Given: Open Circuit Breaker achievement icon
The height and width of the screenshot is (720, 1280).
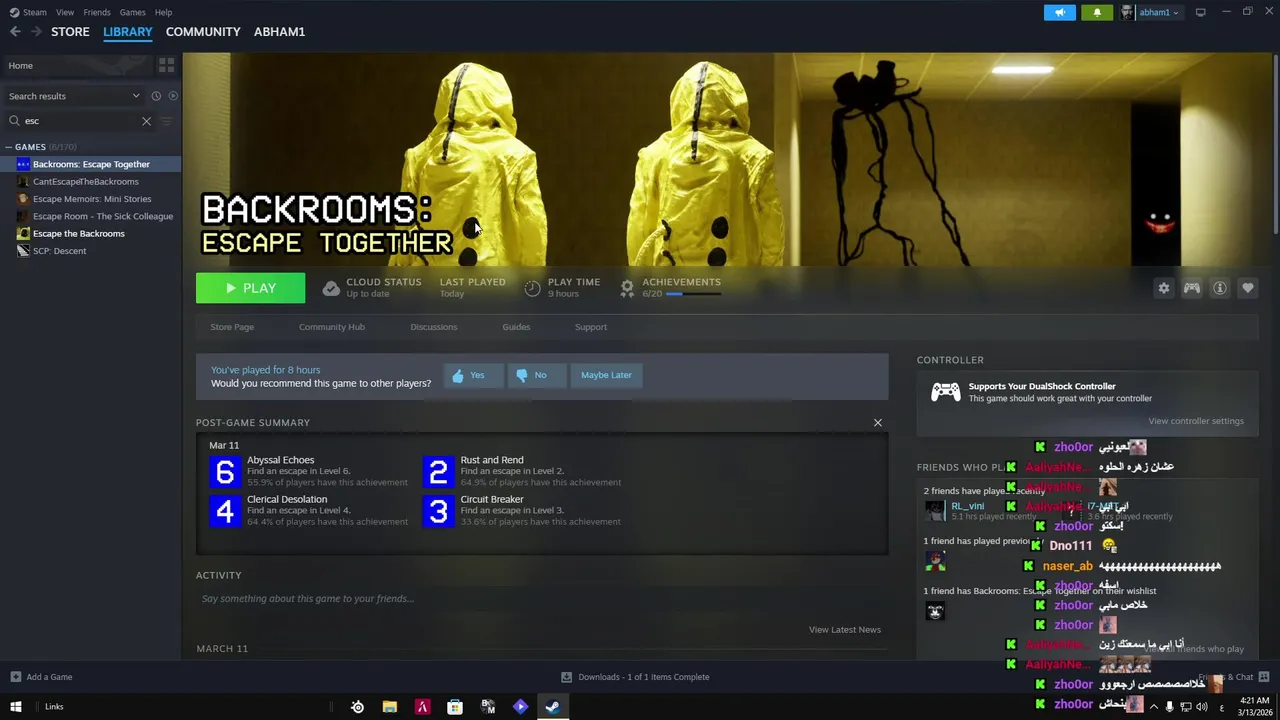Looking at the screenshot, I should [x=438, y=511].
